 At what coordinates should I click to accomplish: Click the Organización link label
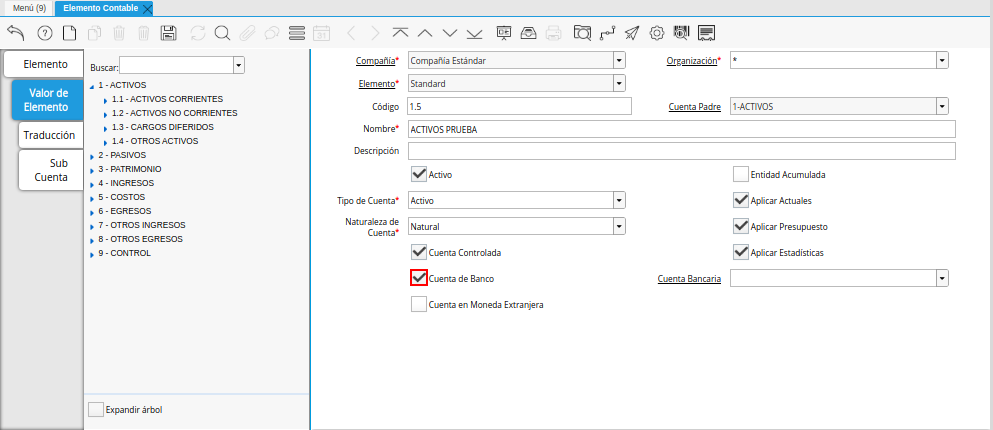tap(691, 61)
